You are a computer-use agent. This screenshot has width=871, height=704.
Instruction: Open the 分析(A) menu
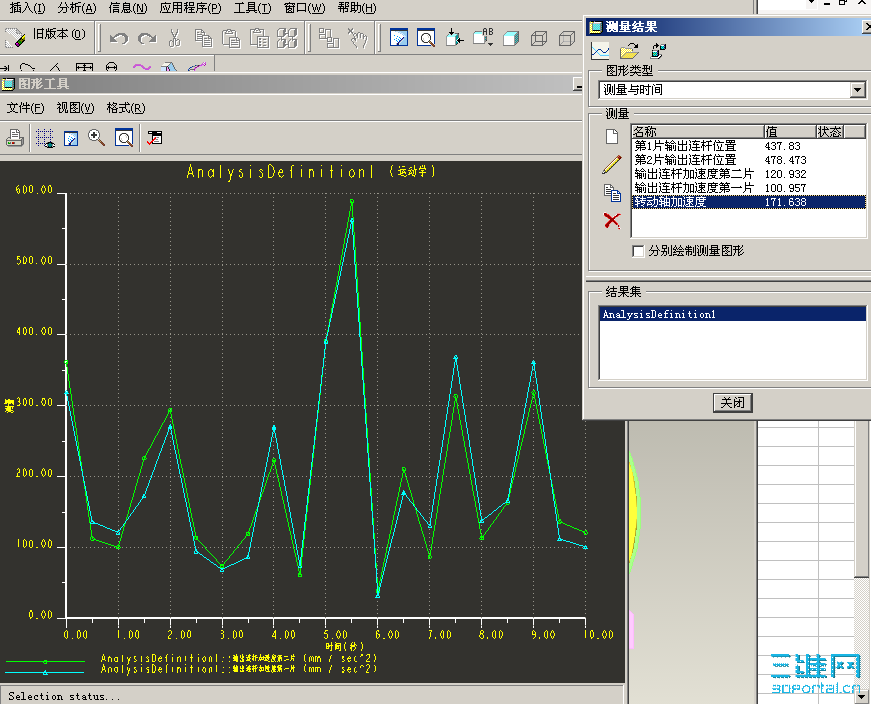point(77,8)
